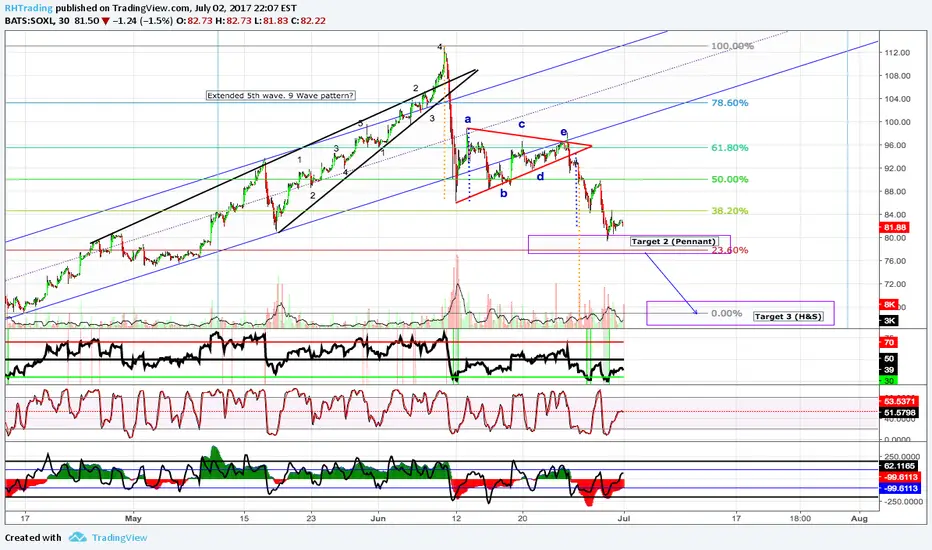Click the red 70 RSI level tag

point(889,342)
